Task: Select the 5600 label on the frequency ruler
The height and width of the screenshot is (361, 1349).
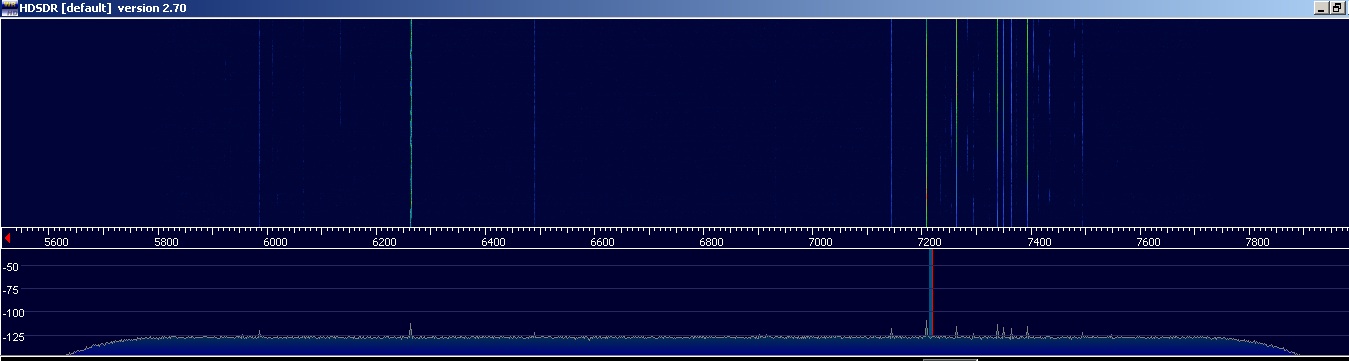Action: coord(57,242)
